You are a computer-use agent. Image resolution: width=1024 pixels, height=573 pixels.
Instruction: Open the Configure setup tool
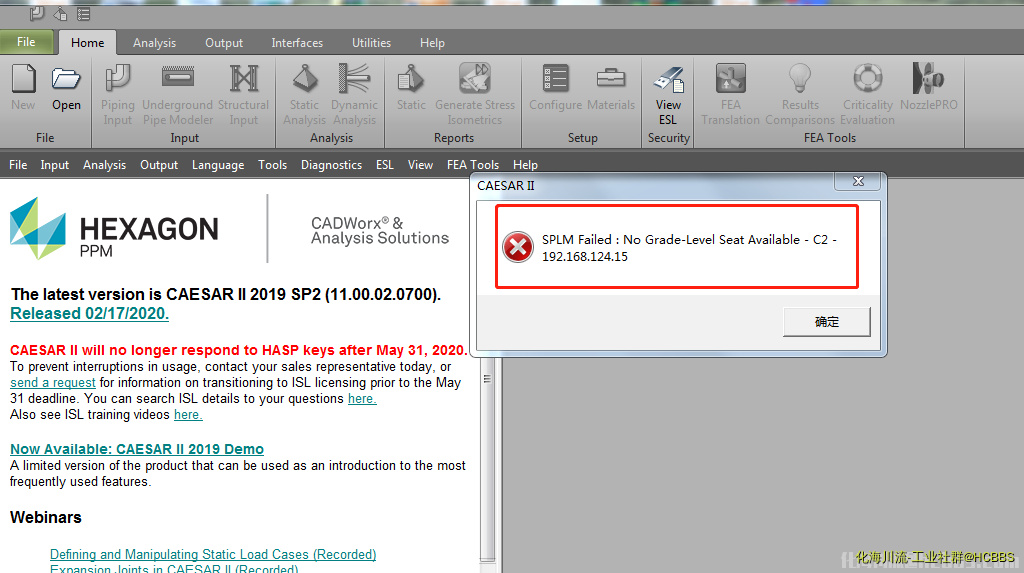pyautogui.click(x=556, y=87)
